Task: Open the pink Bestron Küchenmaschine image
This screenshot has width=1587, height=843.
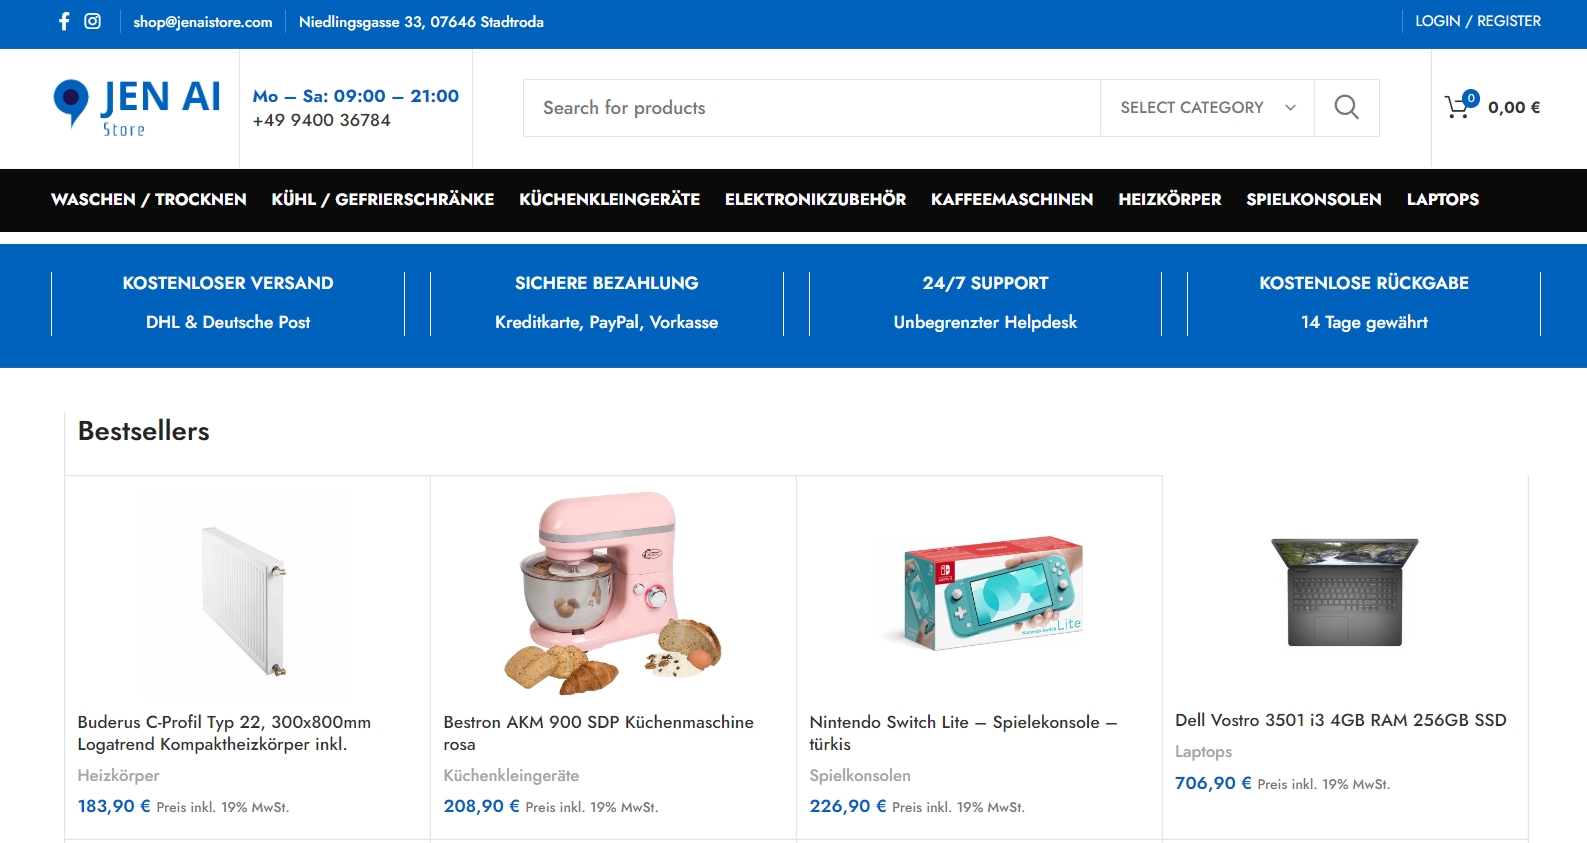Action: 613,593
